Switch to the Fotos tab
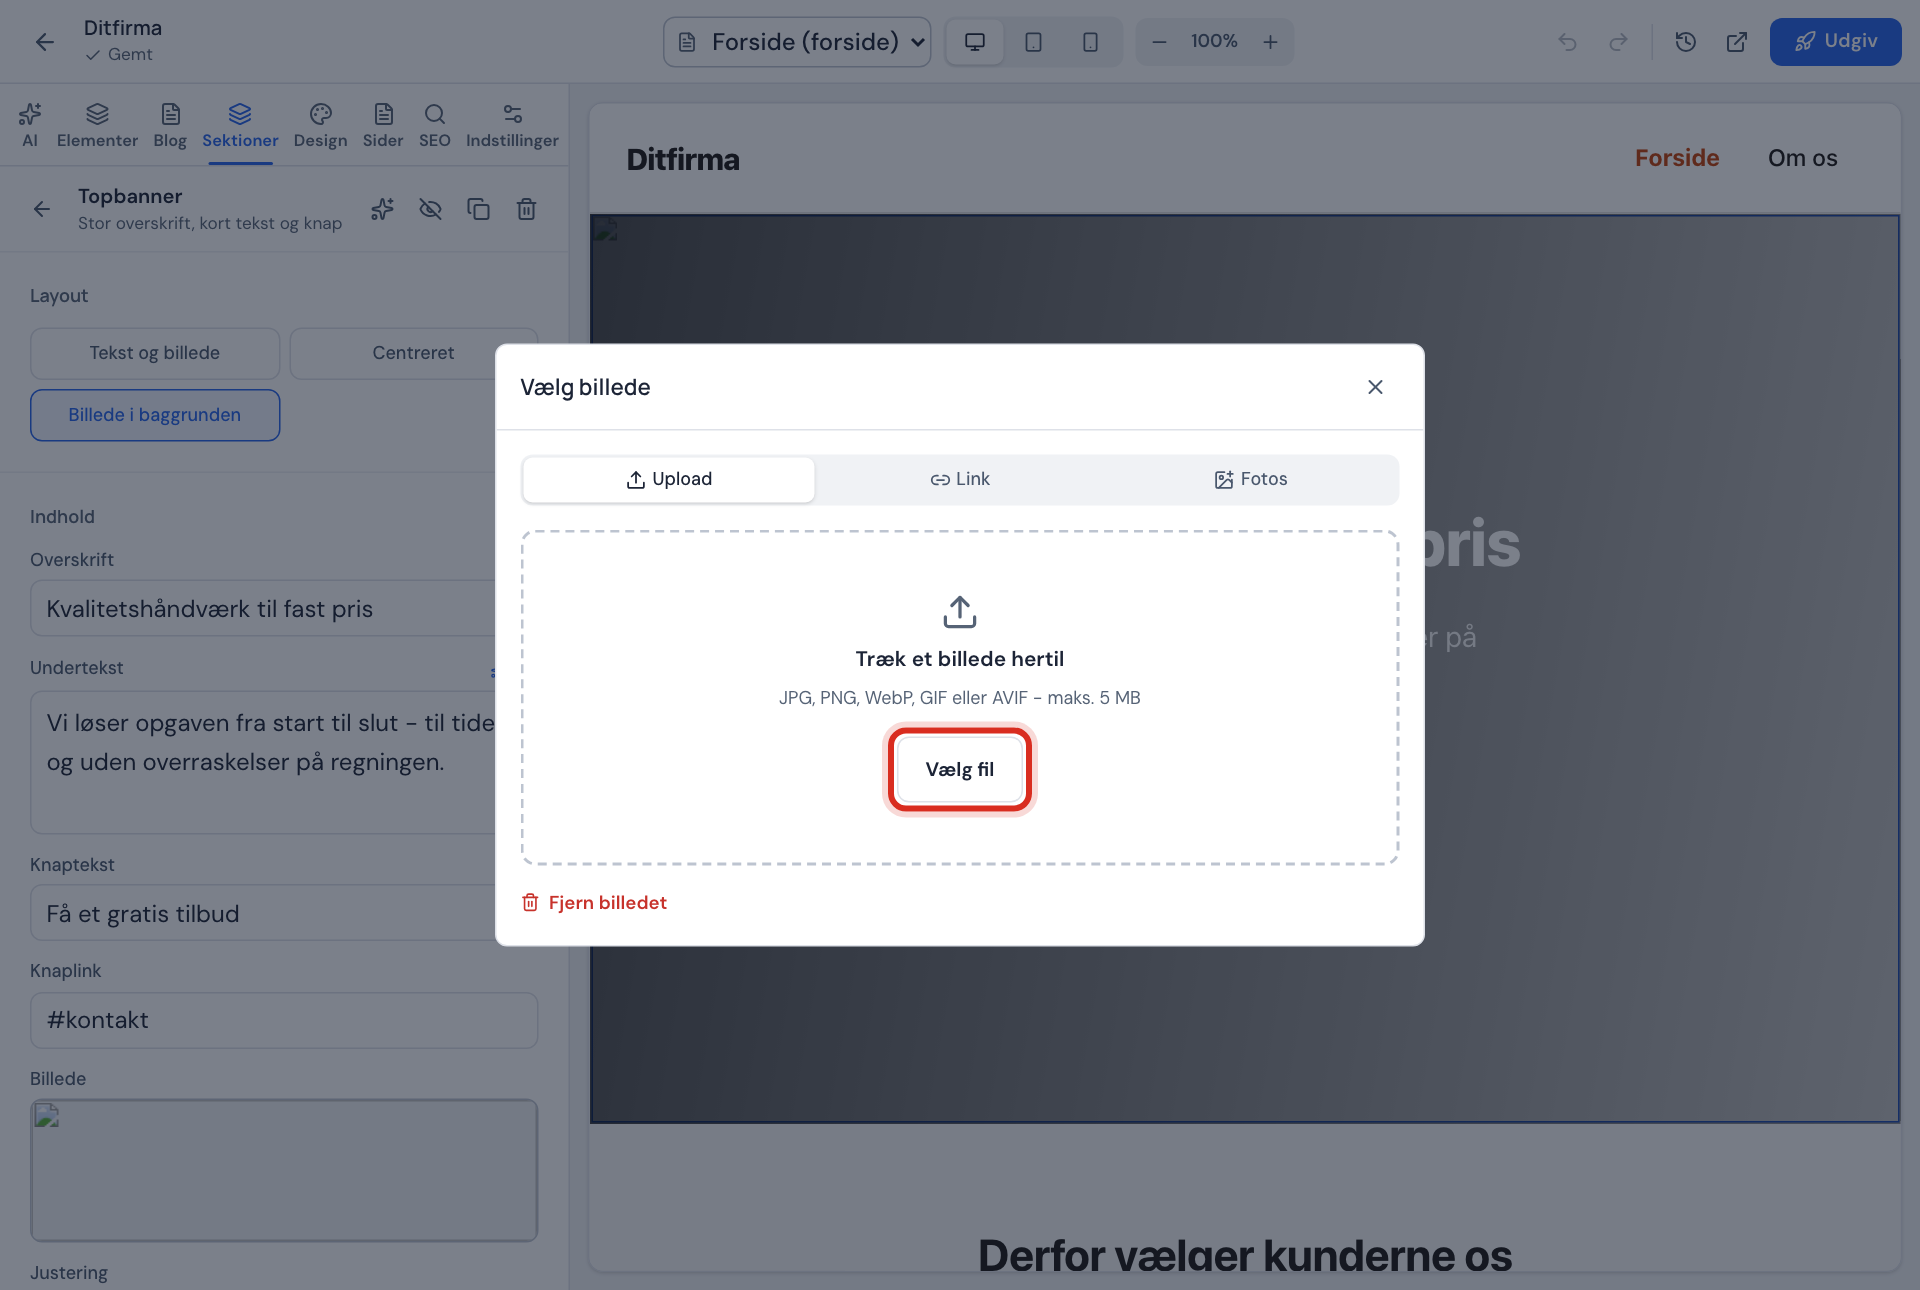The width and height of the screenshot is (1920, 1290). 1251,479
